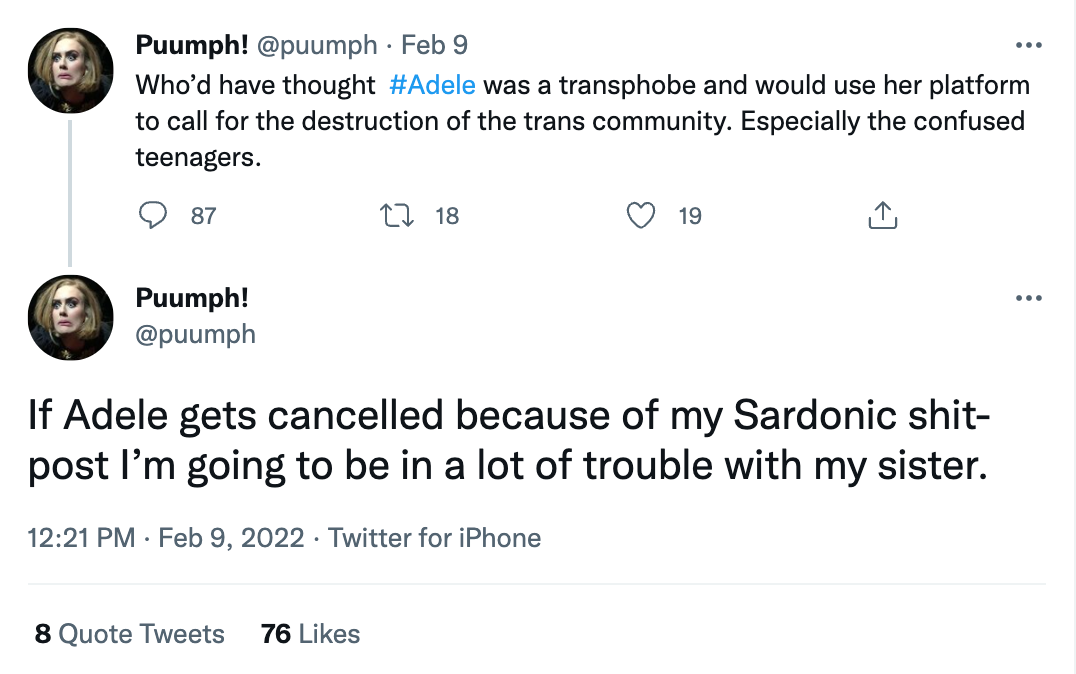This screenshot has width=1076, height=674.
Task: Open the #Adele hashtag feed
Action: coord(434,85)
